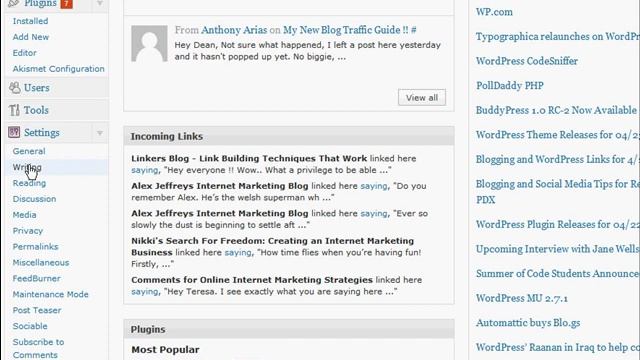
Task: Open Linkers Blog incoming link
Action: click(249, 158)
